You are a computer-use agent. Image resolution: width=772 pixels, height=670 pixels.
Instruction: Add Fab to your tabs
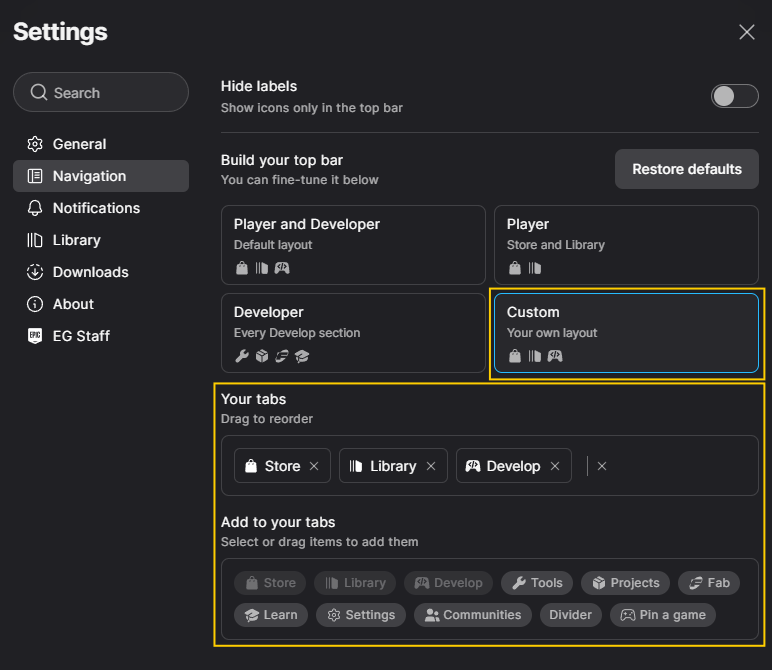709,583
